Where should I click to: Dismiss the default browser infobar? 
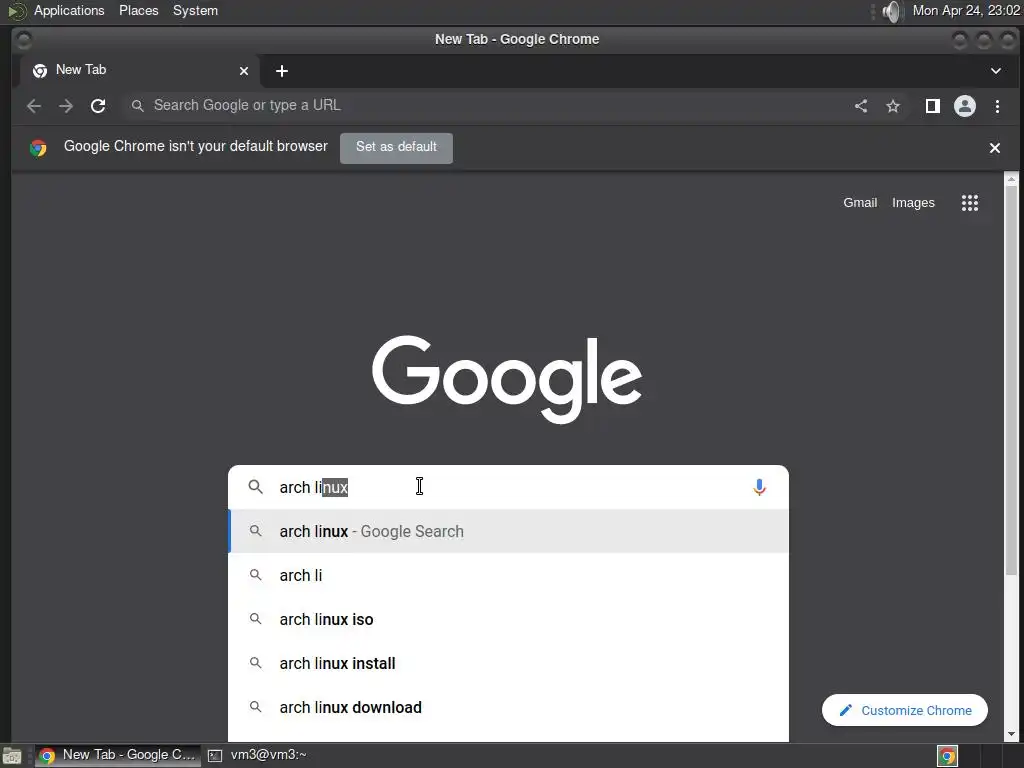pos(994,148)
